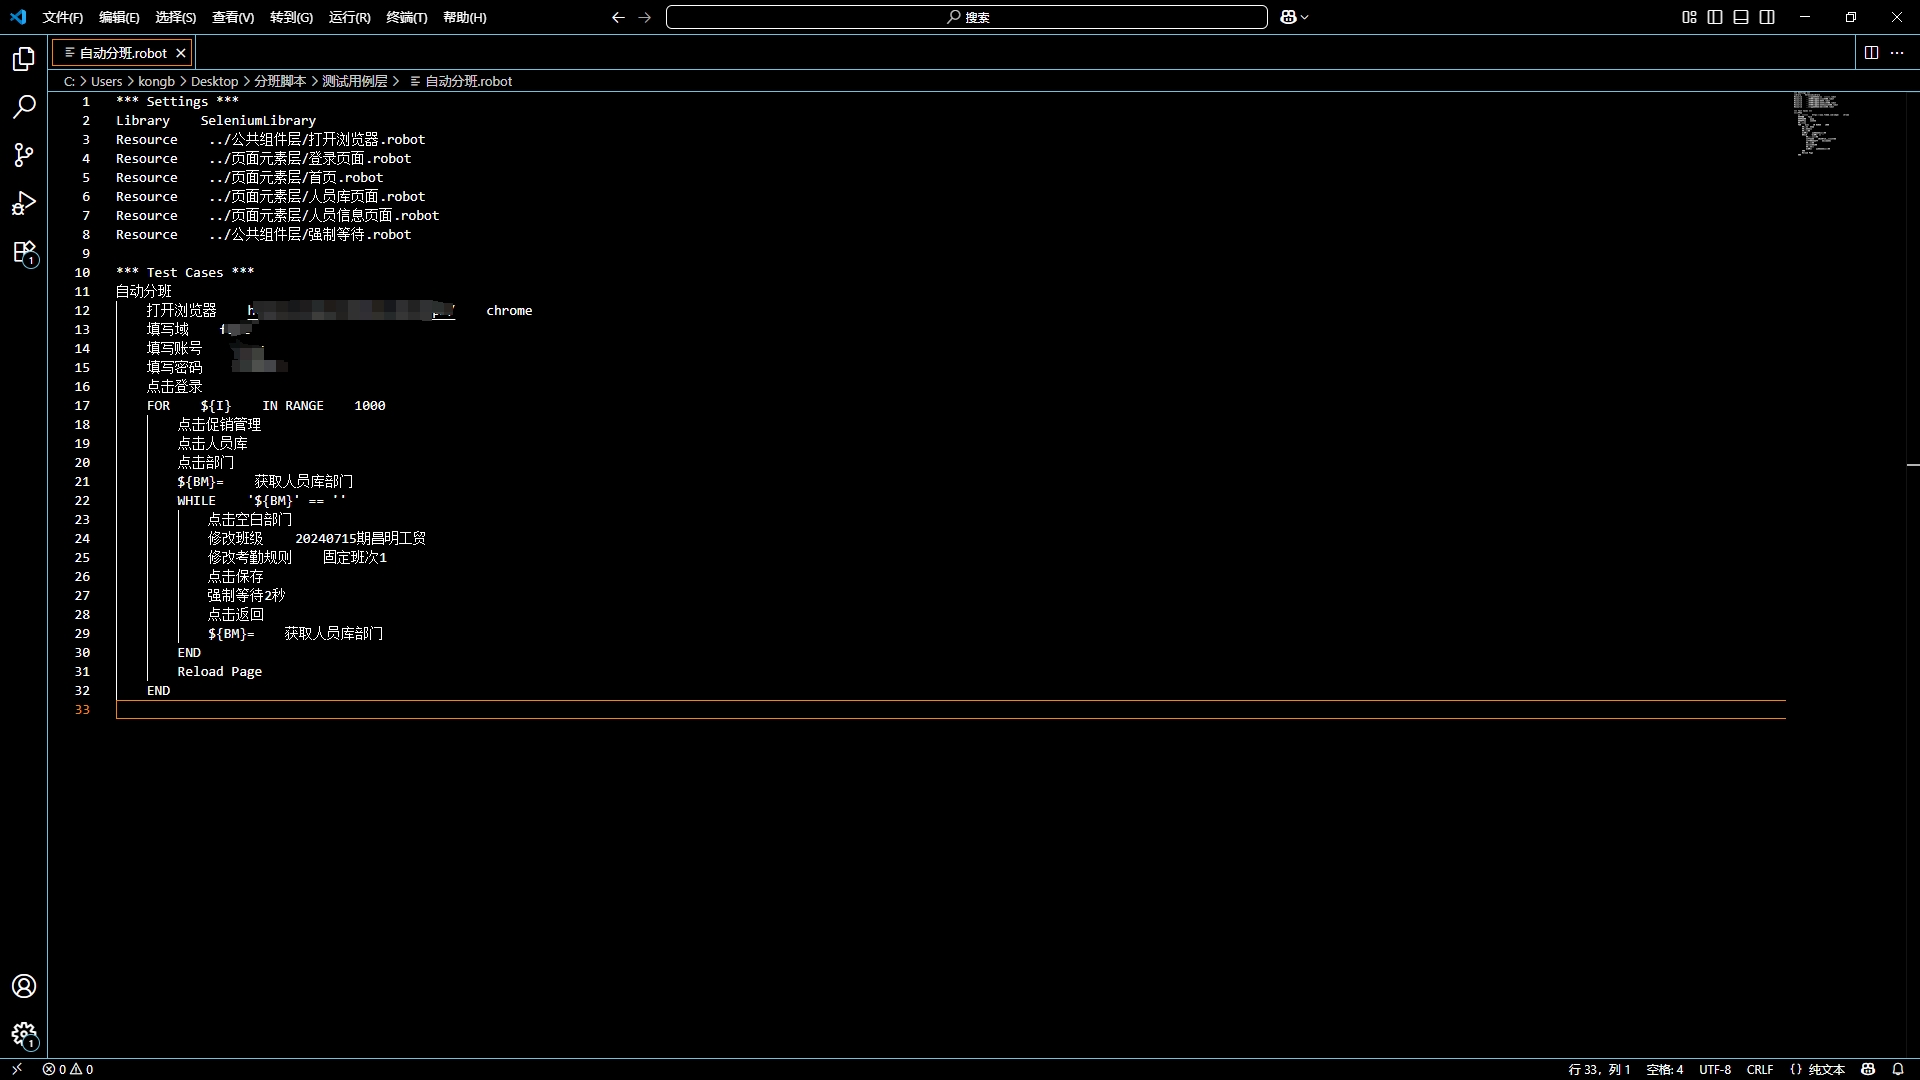The image size is (1920, 1080).
Task: Toggle the bottom panel layout
Action: click(x=1741, y=17)
